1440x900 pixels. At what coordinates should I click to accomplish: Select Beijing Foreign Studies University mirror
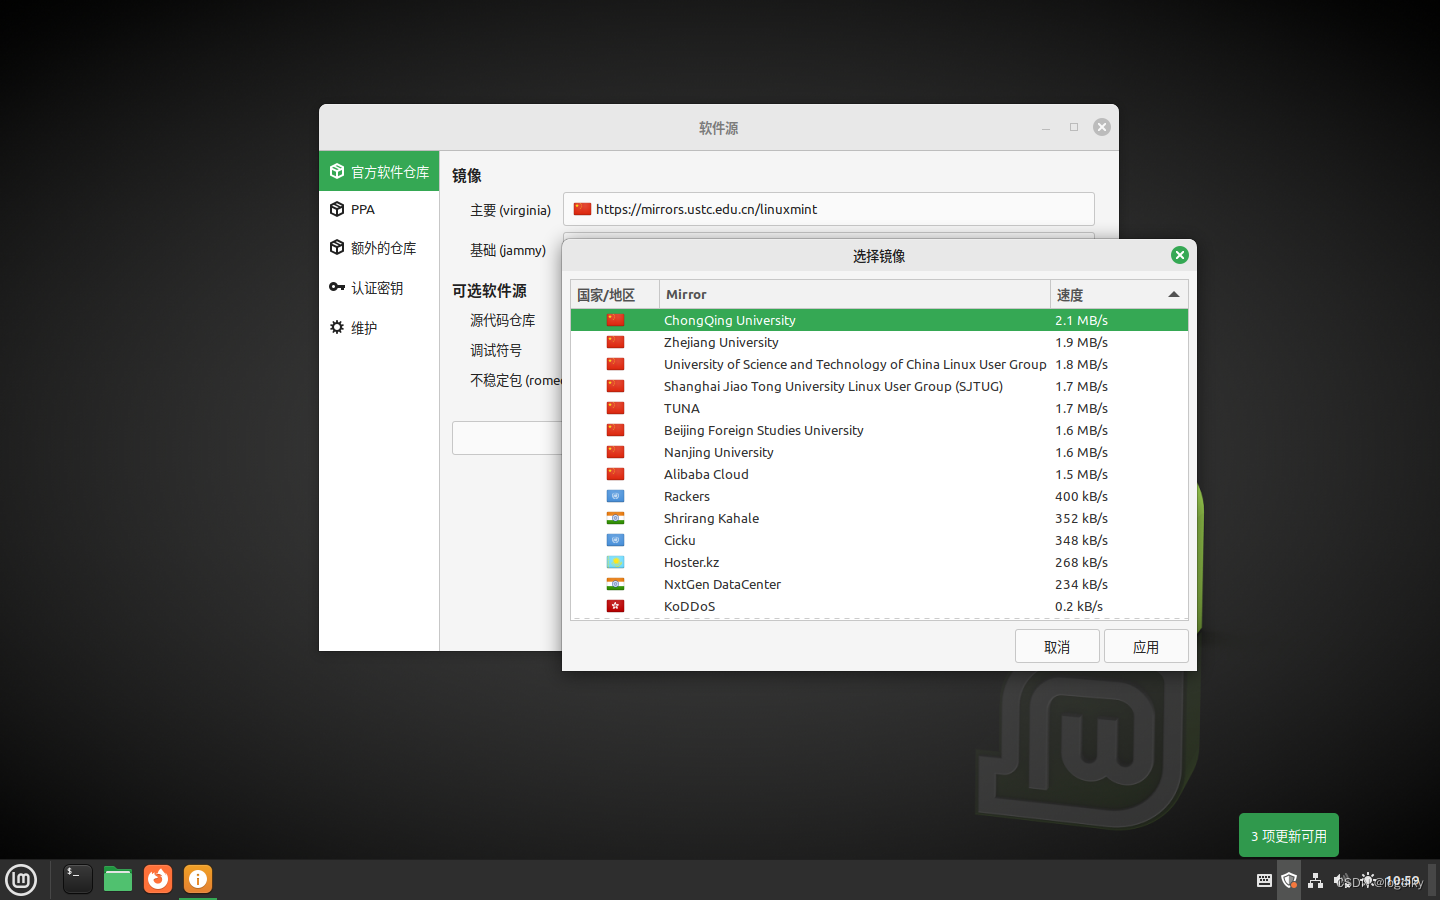coord(879,430)
